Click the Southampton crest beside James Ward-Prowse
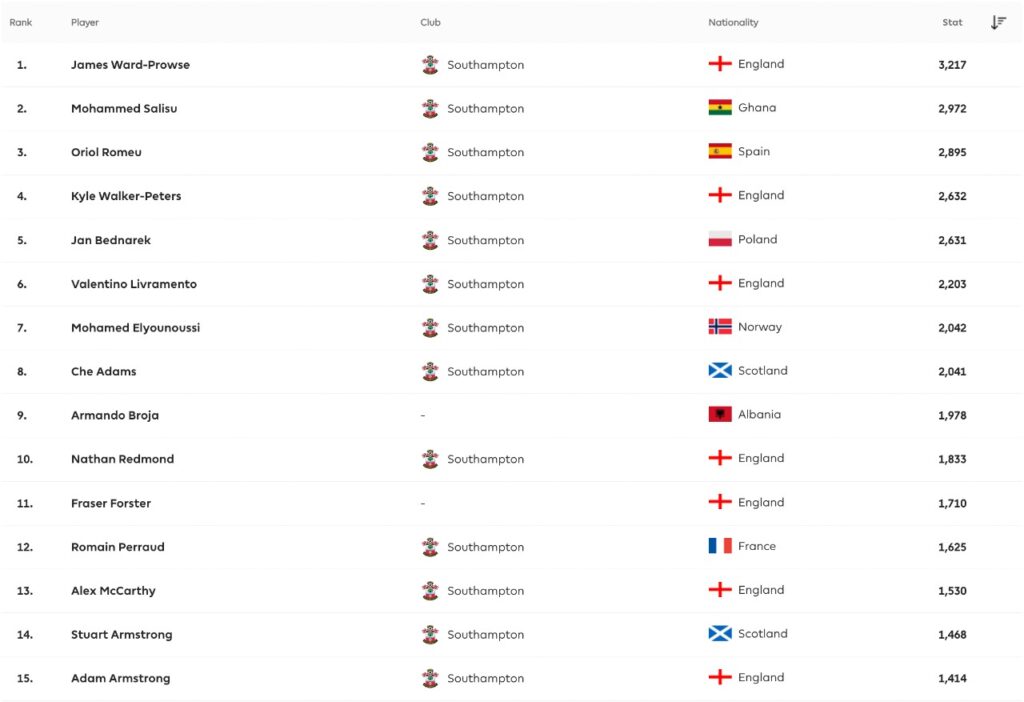1024x702 pixels. (430, 64)
